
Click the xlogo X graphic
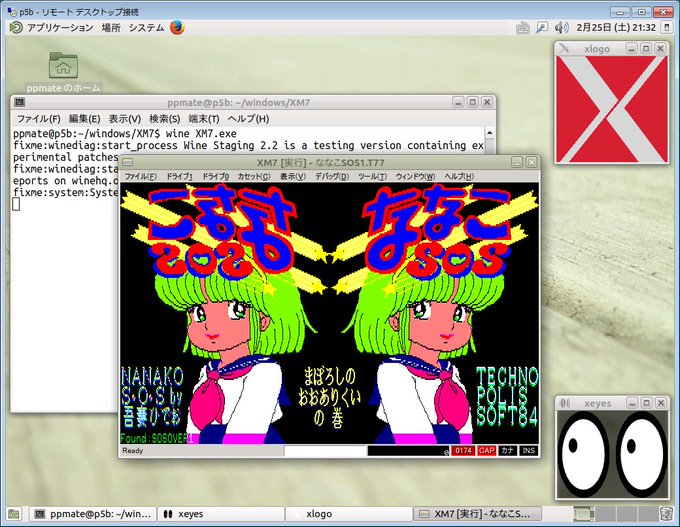[x=611, y=109]
